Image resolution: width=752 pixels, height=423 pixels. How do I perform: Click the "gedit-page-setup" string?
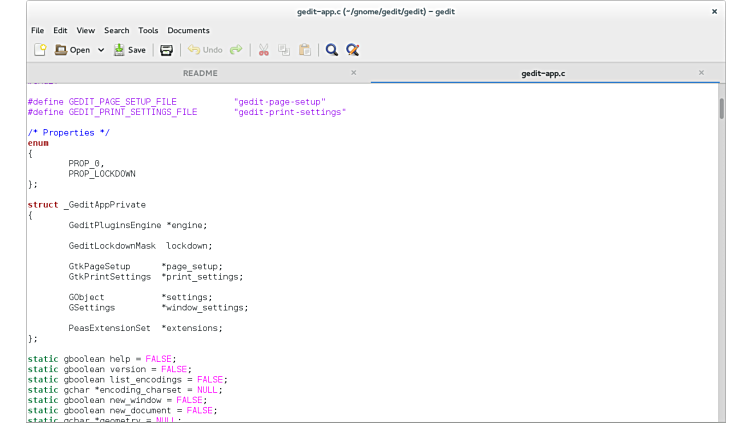coord(280,102)
